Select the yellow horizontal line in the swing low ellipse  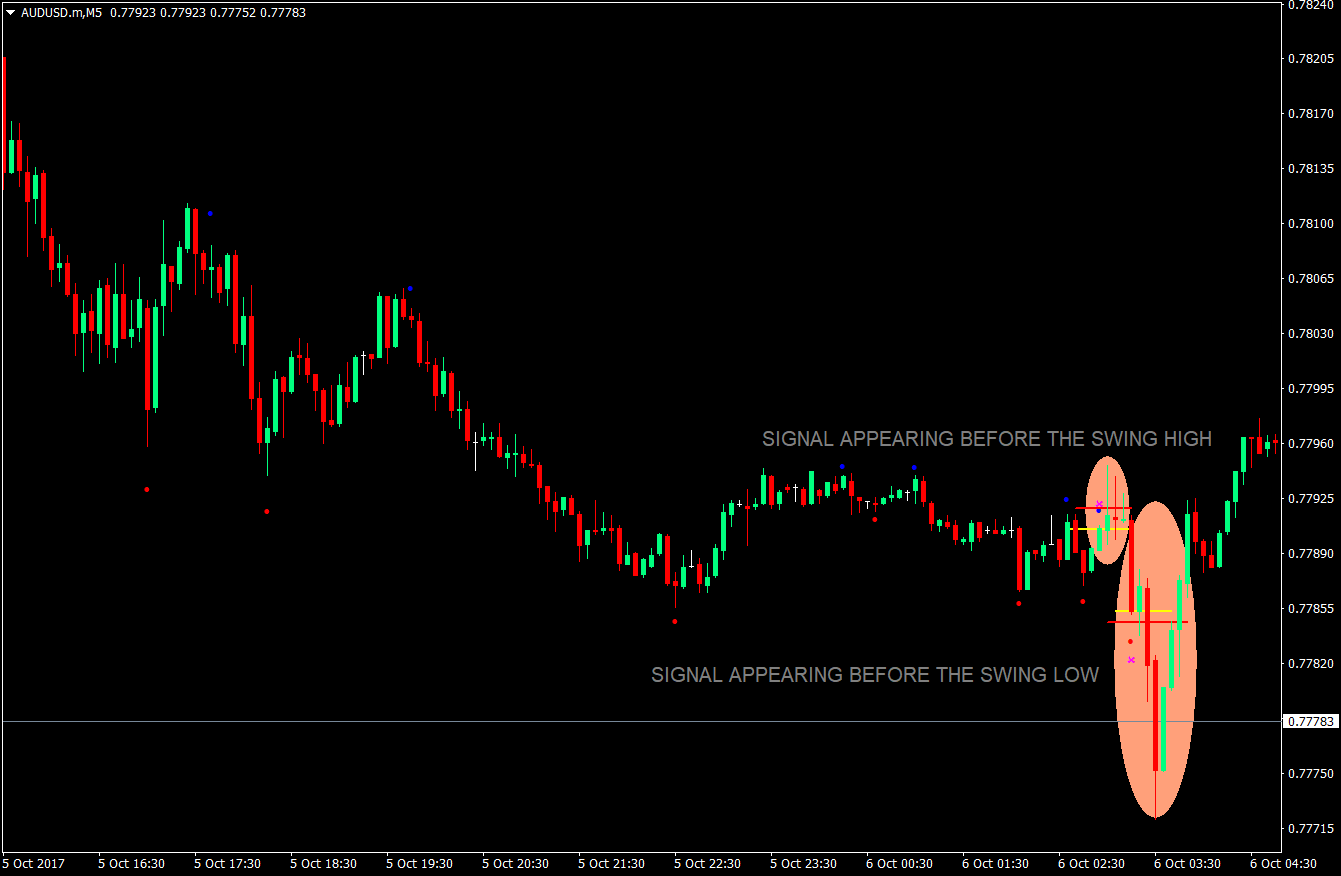click(x=1143, y=611)
